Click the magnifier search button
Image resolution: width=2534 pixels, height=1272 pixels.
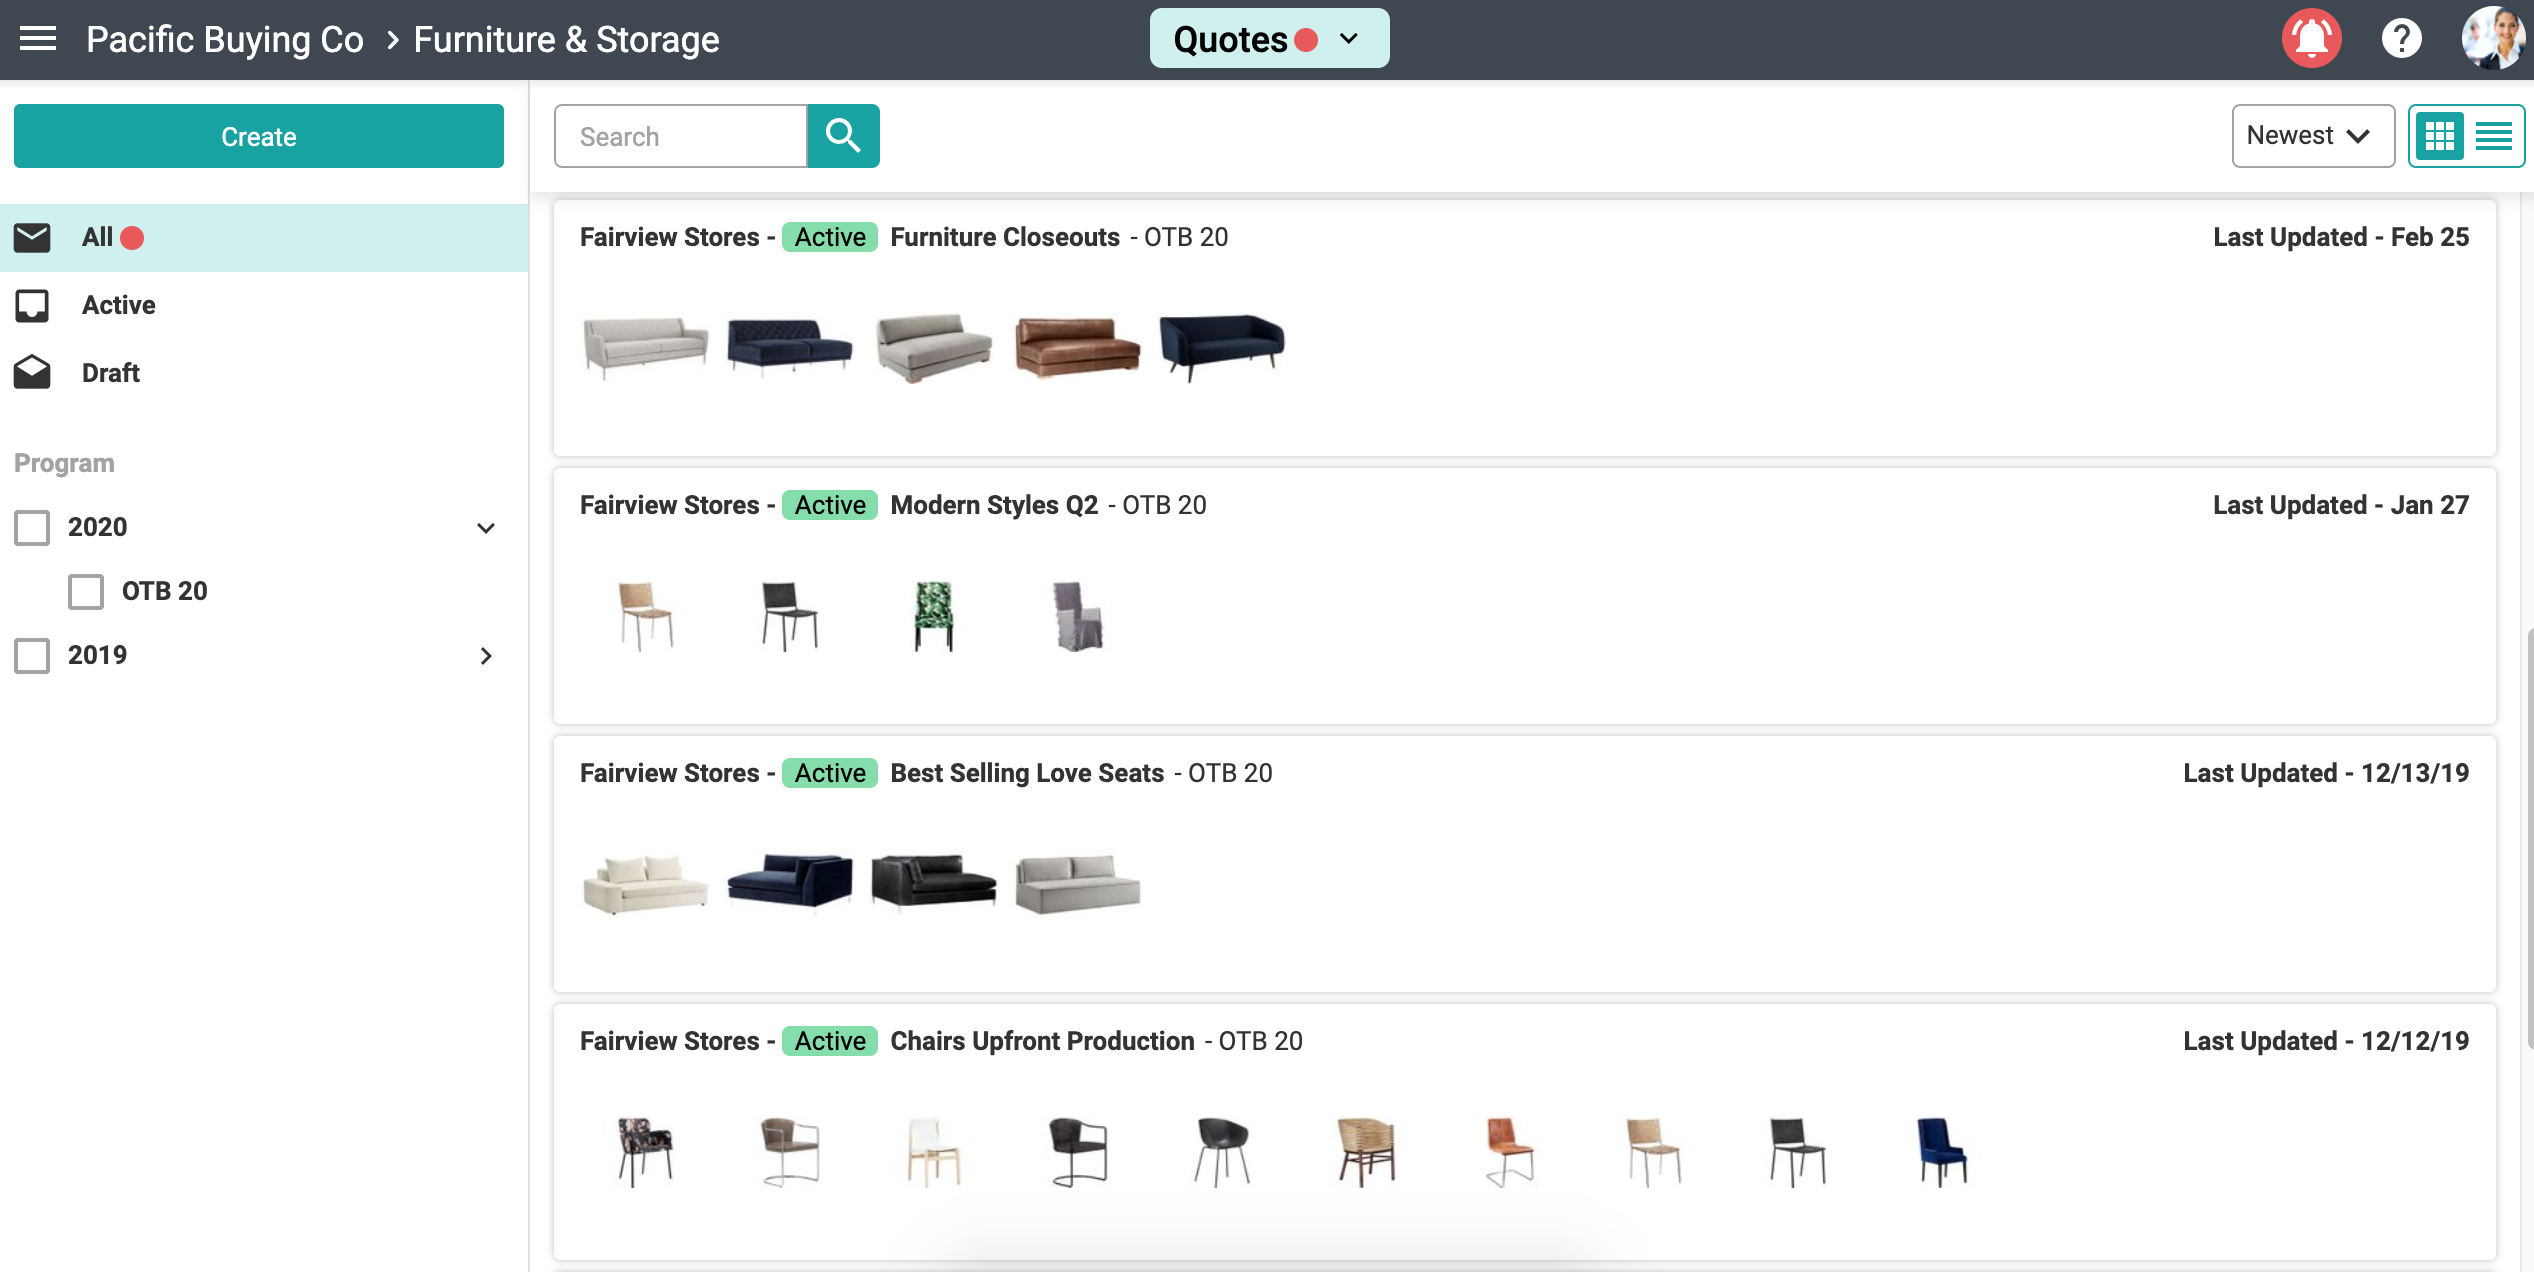843,136
